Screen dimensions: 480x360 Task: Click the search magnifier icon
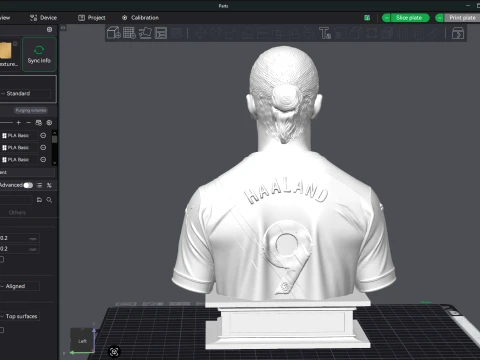pyautogui.click(x=49, y=200)
